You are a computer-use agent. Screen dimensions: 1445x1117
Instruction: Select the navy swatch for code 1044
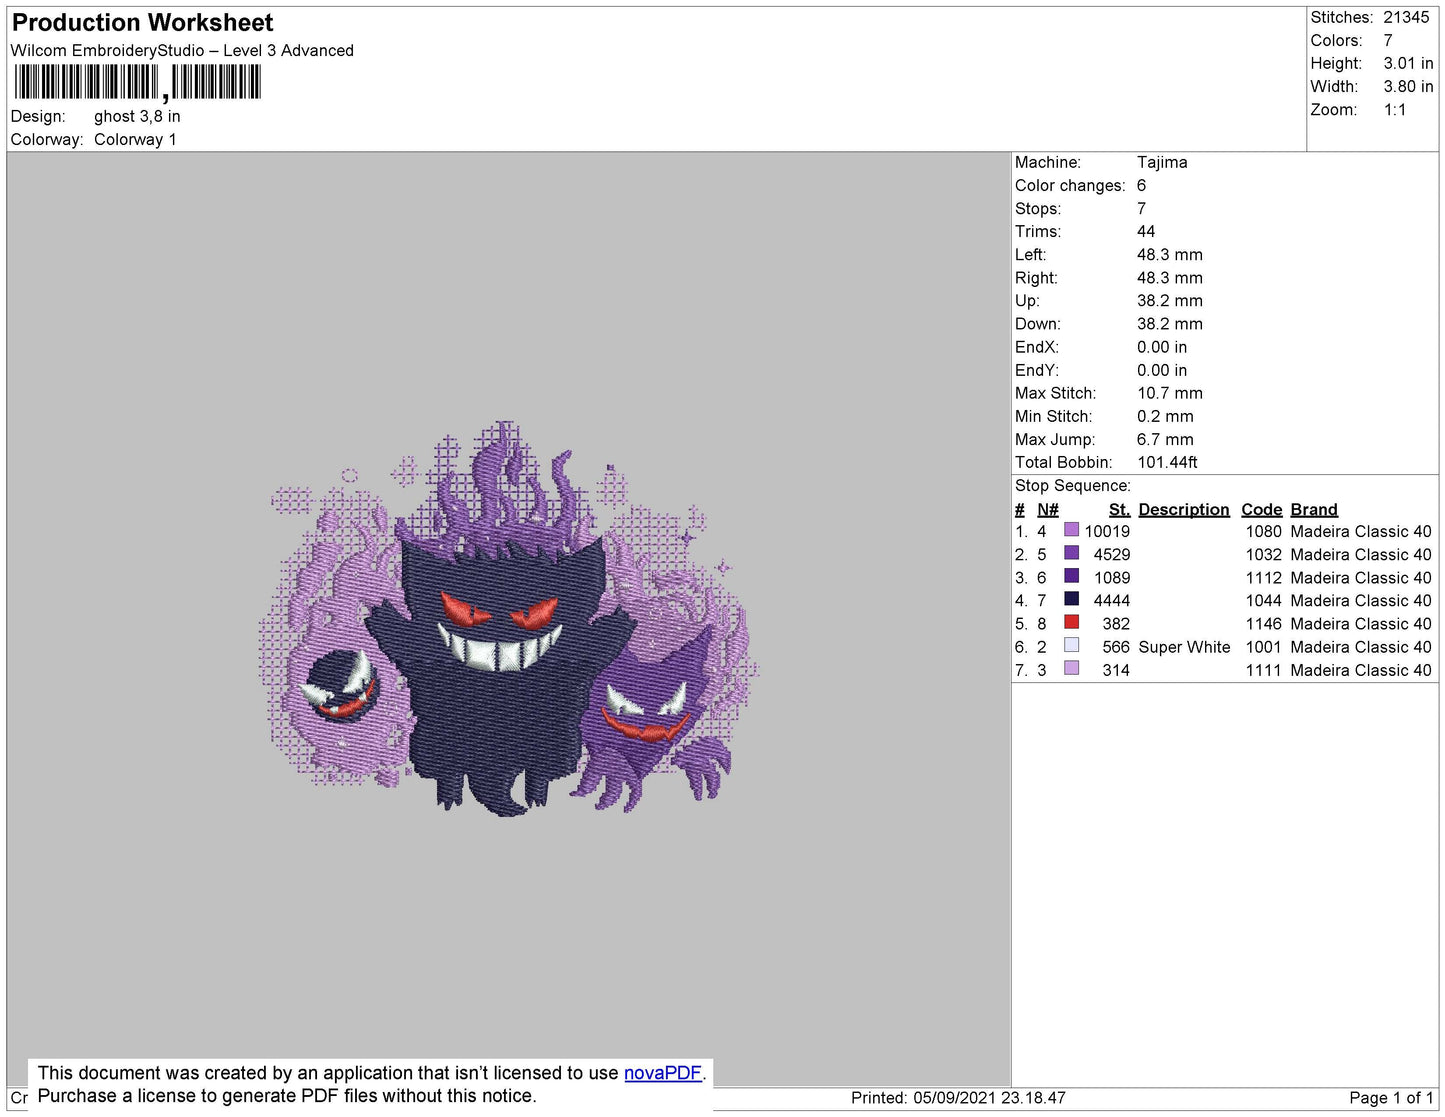pos(1072,599)
